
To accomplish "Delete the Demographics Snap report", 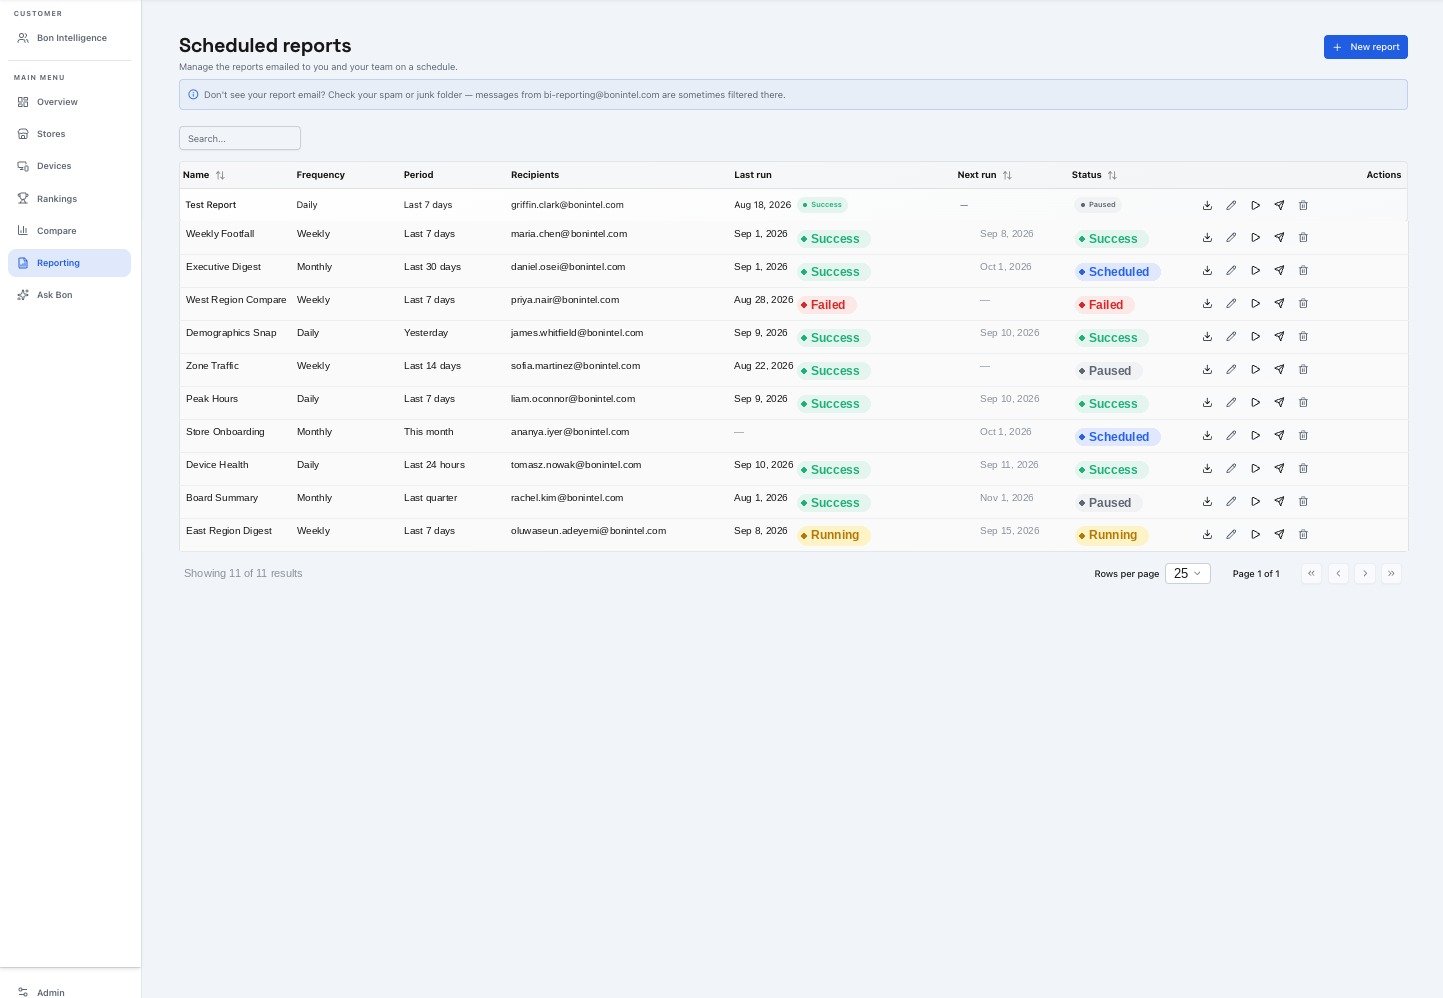I will click(x=1303, y=337).
